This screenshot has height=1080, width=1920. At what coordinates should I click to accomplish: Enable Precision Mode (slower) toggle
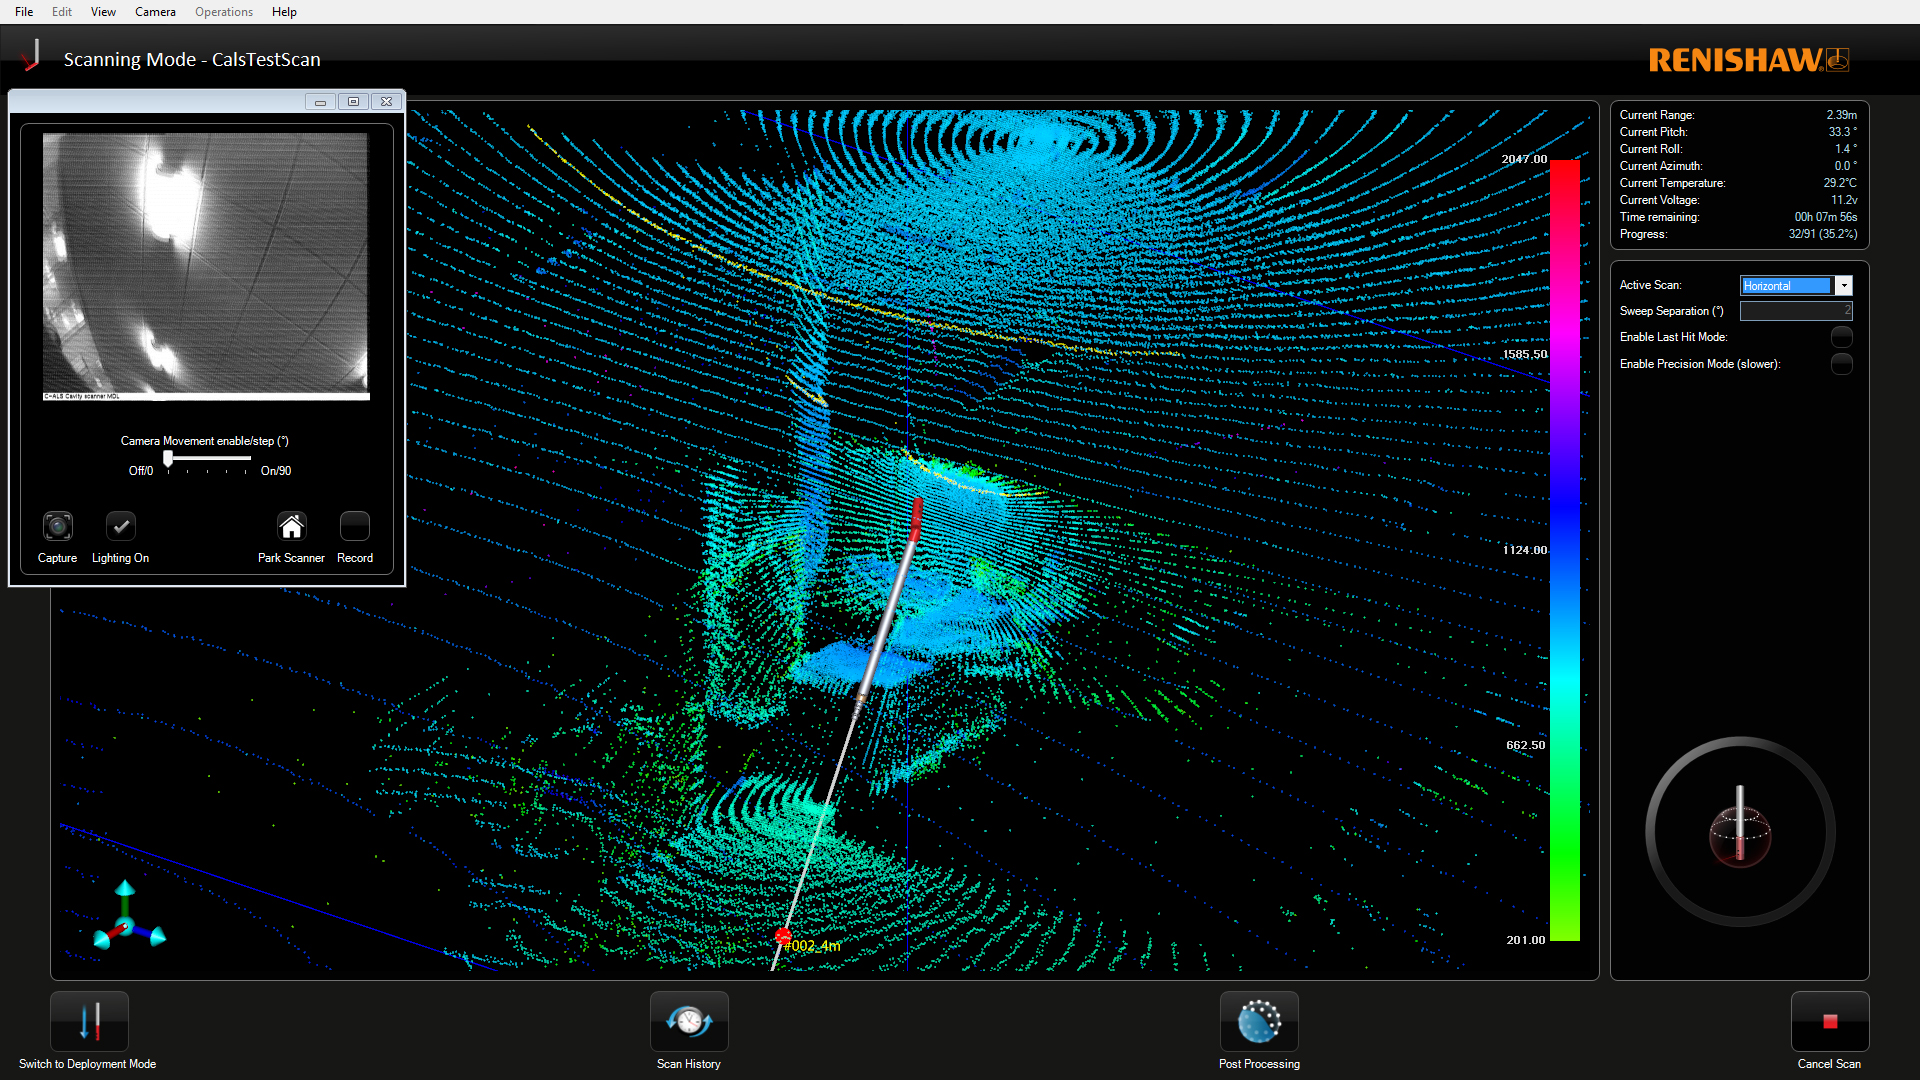tap(1841, 364)
